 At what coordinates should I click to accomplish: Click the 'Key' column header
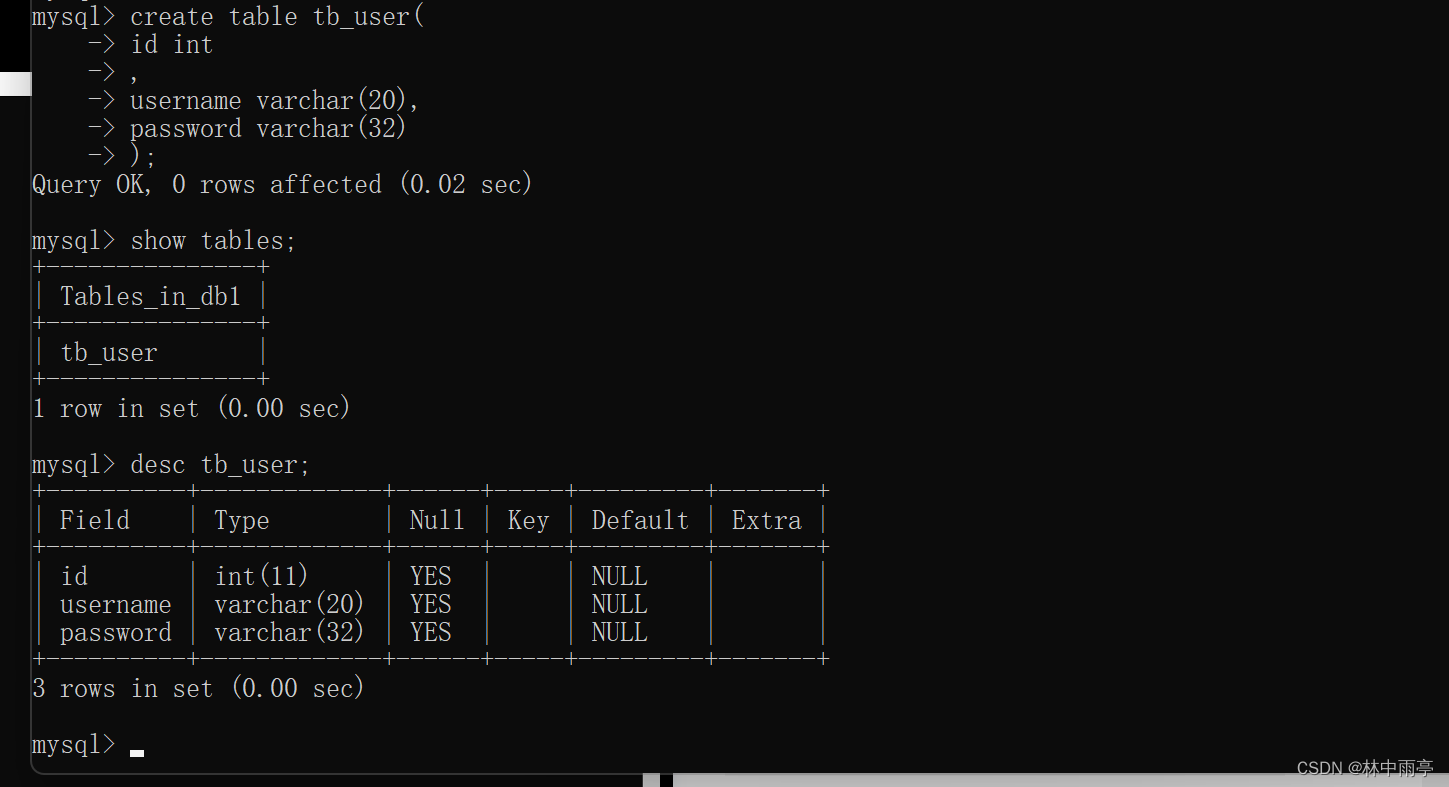[x=528, y=521]
